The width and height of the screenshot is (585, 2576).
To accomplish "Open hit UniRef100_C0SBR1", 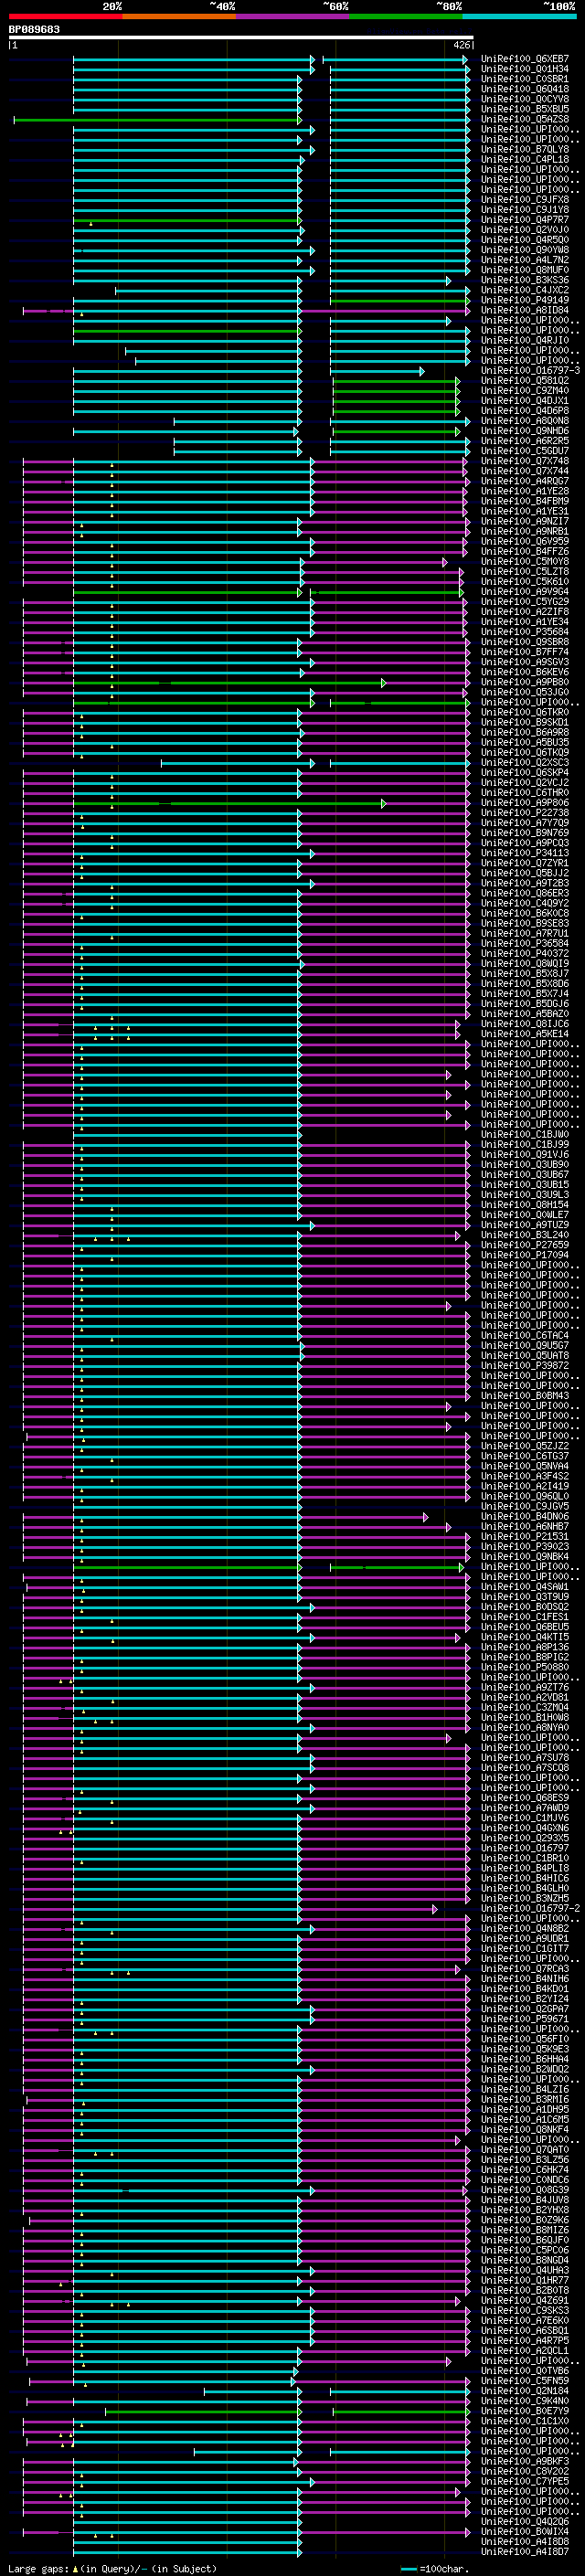I will [524, 79].
